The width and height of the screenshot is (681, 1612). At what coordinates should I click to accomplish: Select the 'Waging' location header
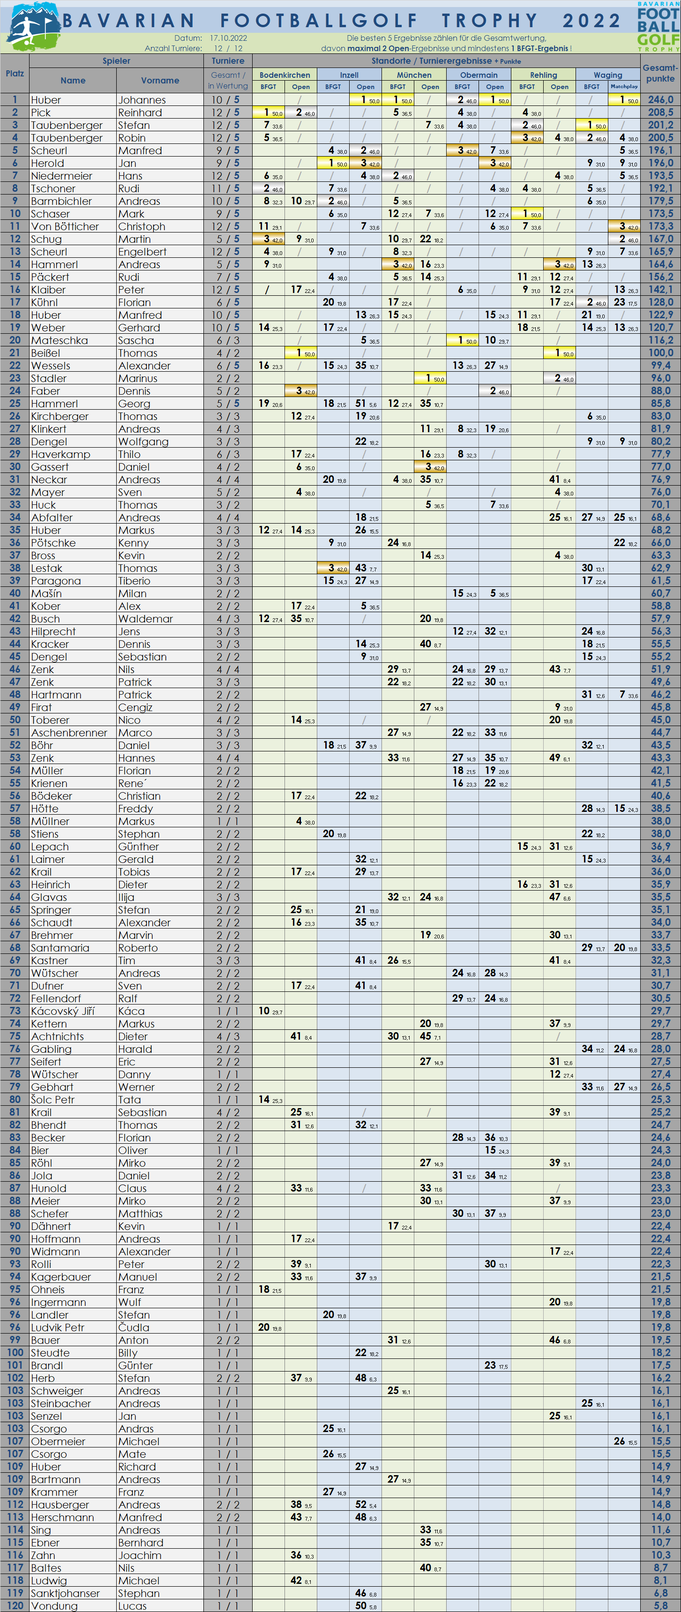pos(608,74)
